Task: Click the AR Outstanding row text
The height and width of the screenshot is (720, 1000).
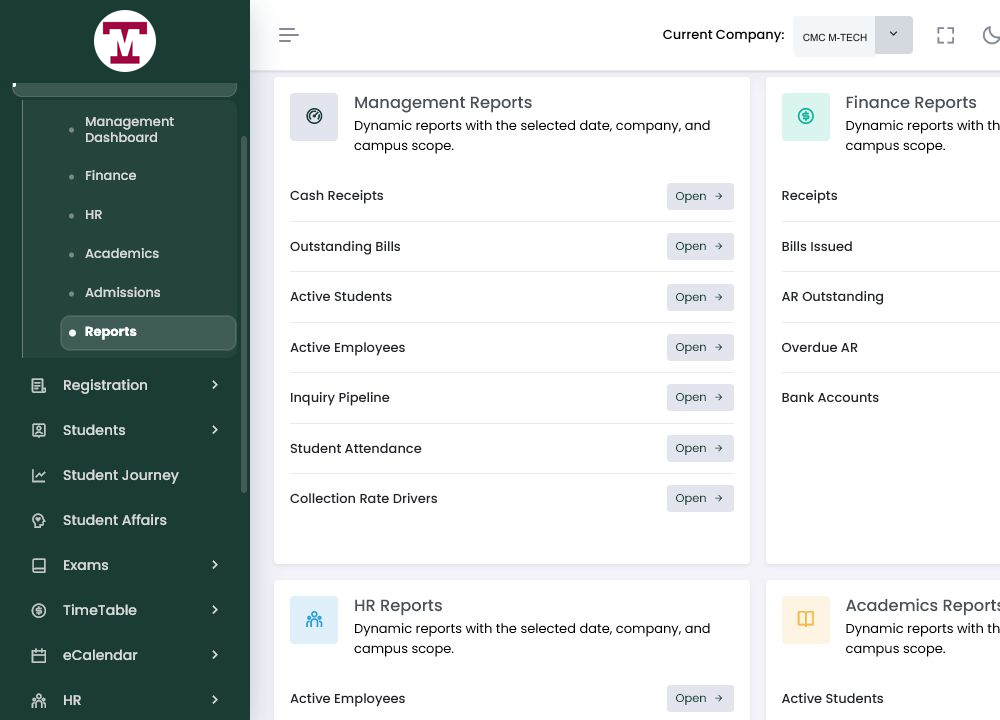Action: (832, 297)
